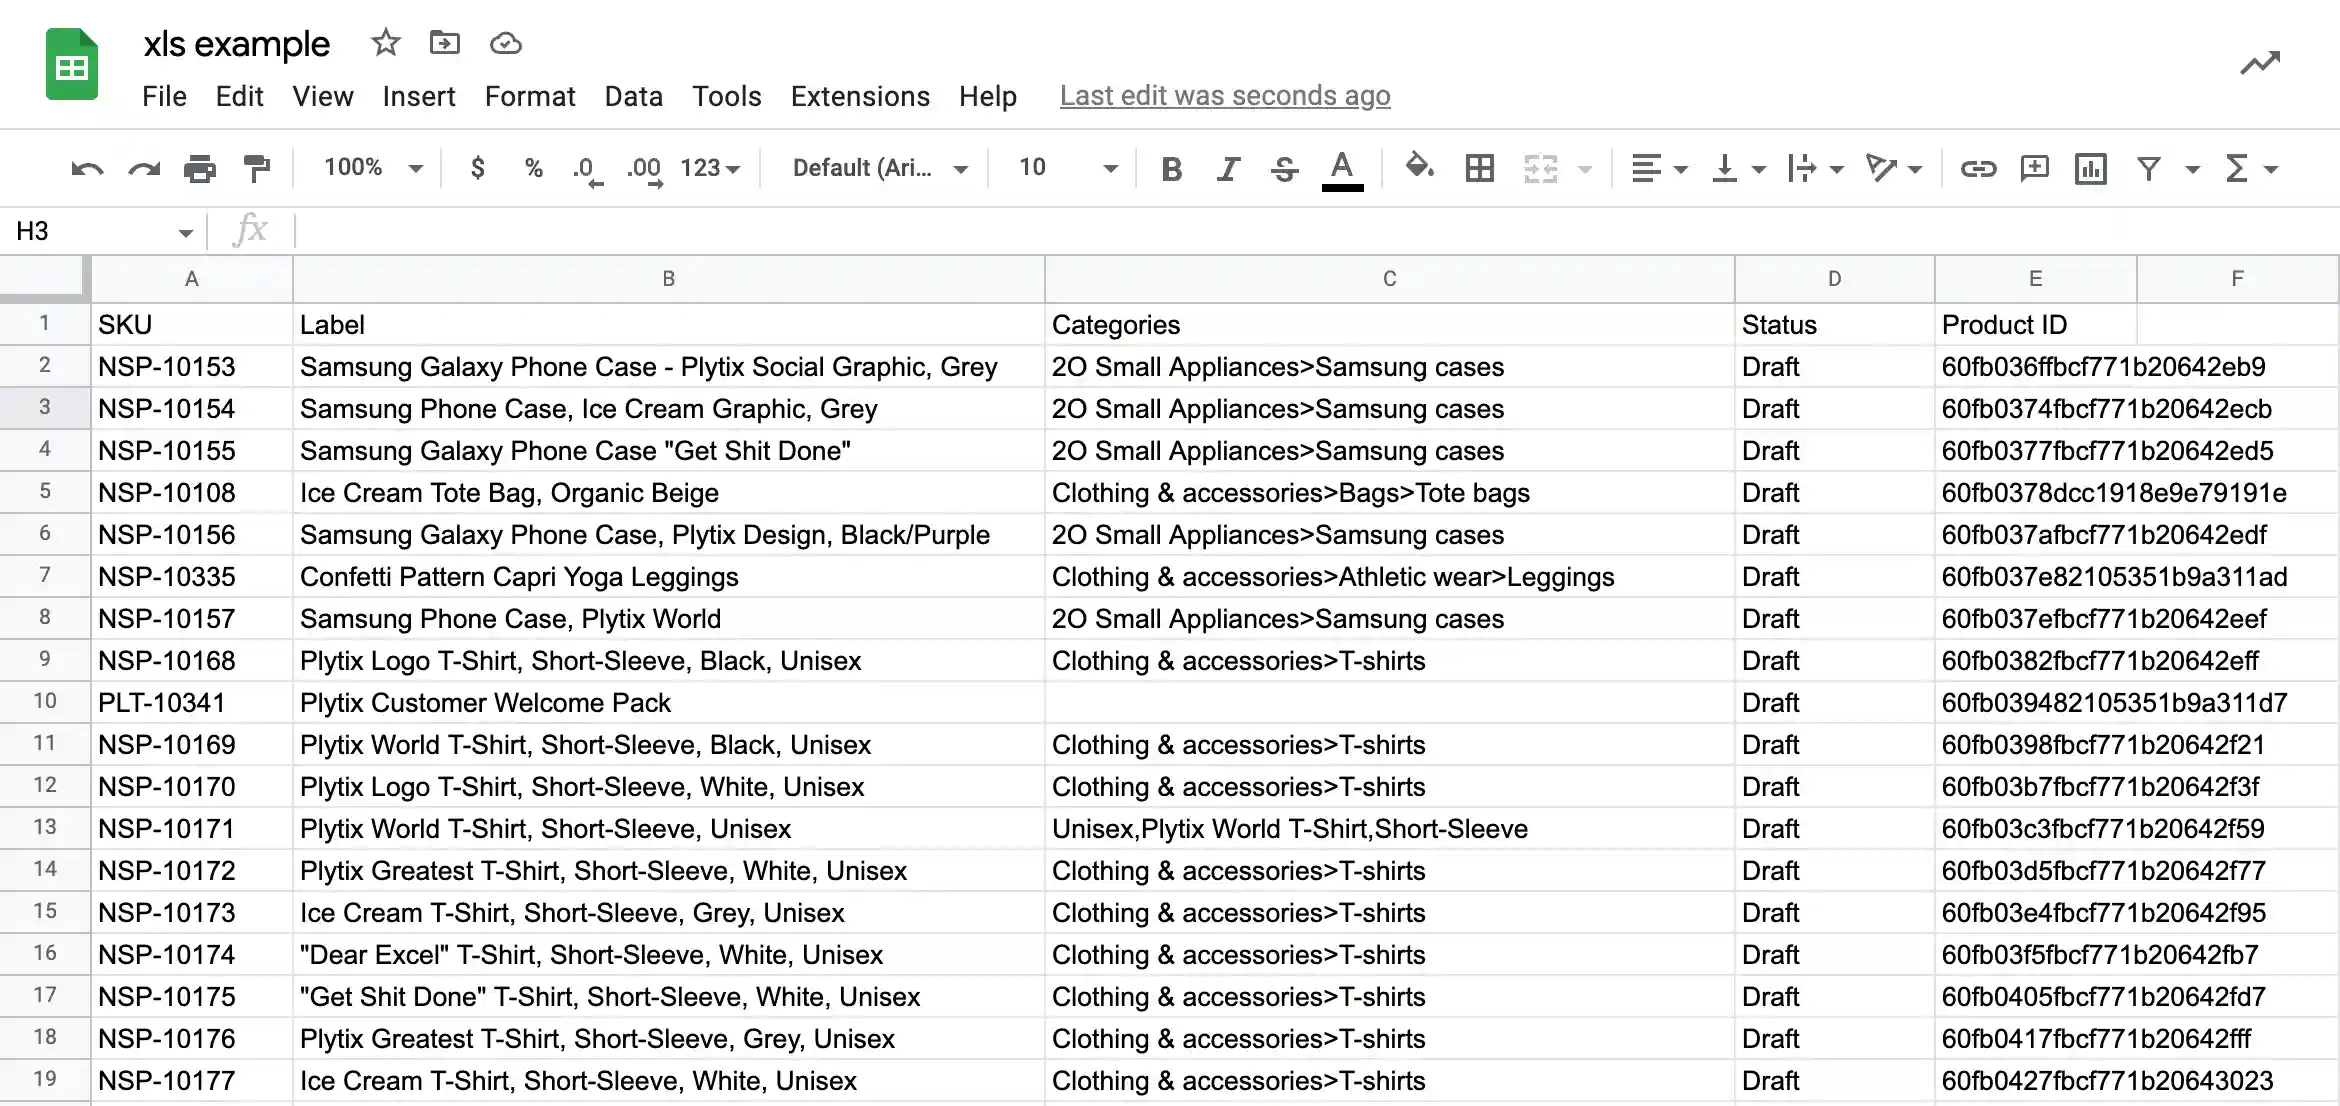Toggle strikethrough formatting
2340x1106 pixels.
coord(1284,169)
